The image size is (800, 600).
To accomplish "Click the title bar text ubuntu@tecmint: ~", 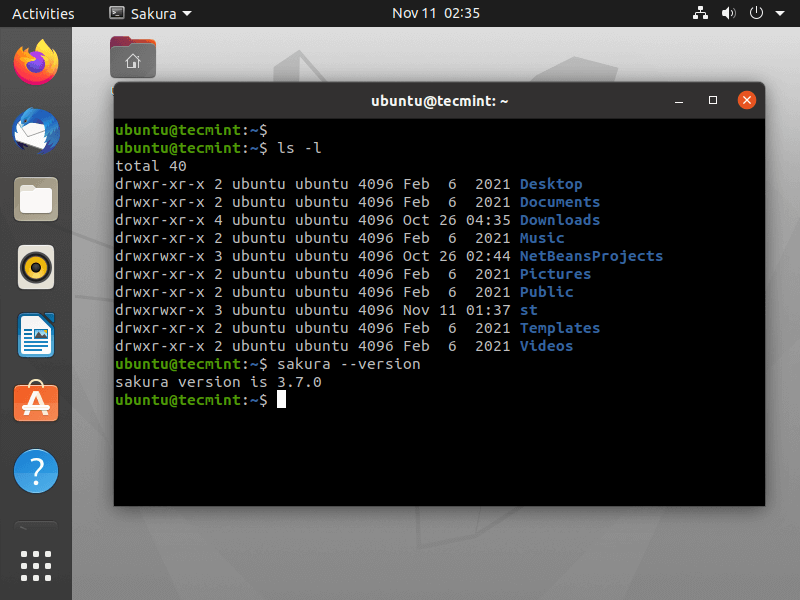I will tap(439, 101).
